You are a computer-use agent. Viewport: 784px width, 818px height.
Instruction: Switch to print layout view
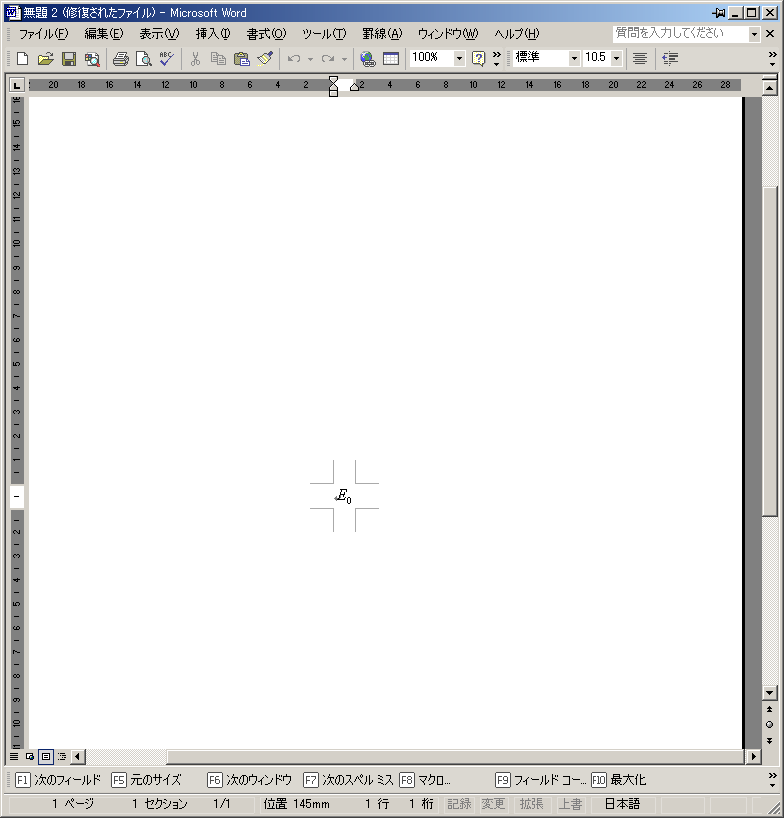point(46,756)
